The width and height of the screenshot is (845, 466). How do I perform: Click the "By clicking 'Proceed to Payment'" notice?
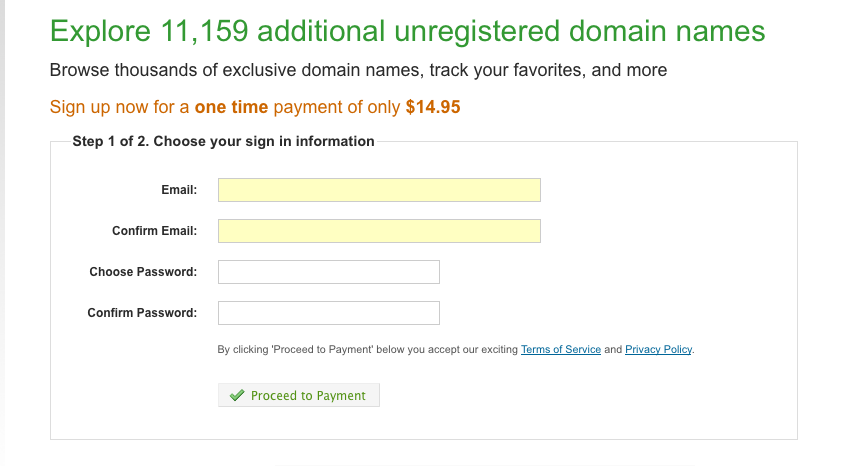[x=367, y=350]
